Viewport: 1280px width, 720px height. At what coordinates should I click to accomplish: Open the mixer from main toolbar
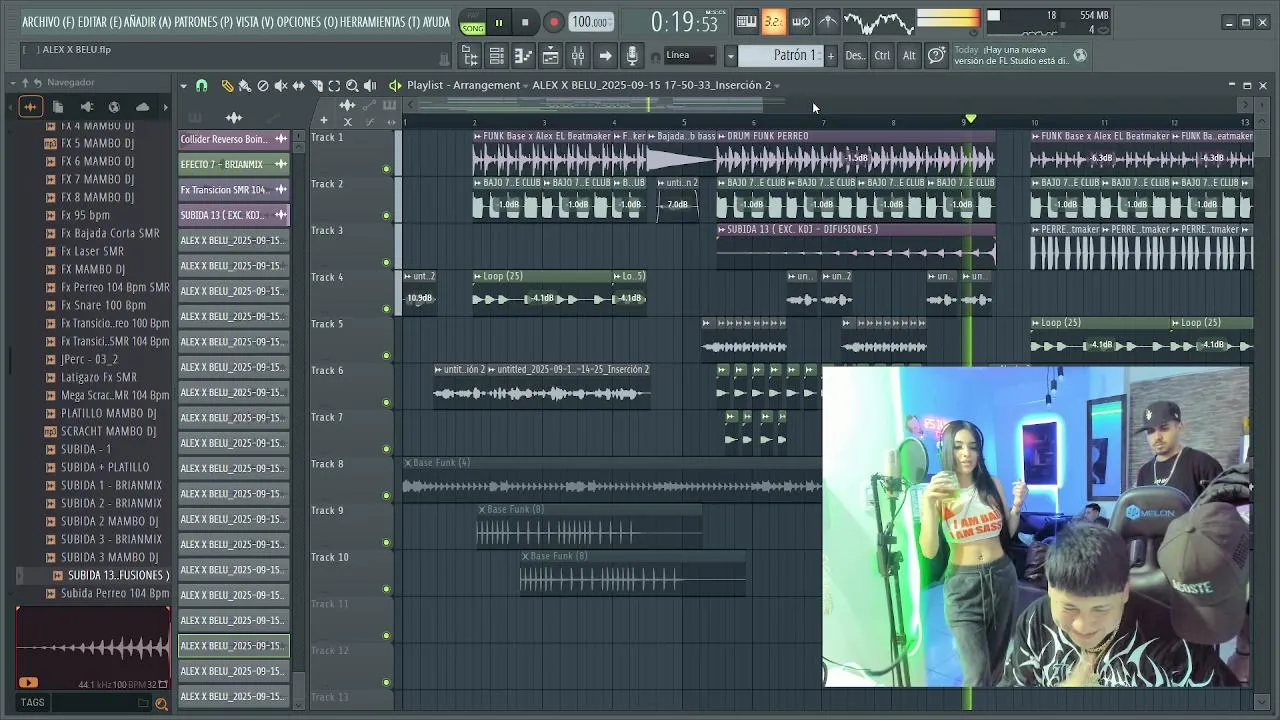point(577,56)
